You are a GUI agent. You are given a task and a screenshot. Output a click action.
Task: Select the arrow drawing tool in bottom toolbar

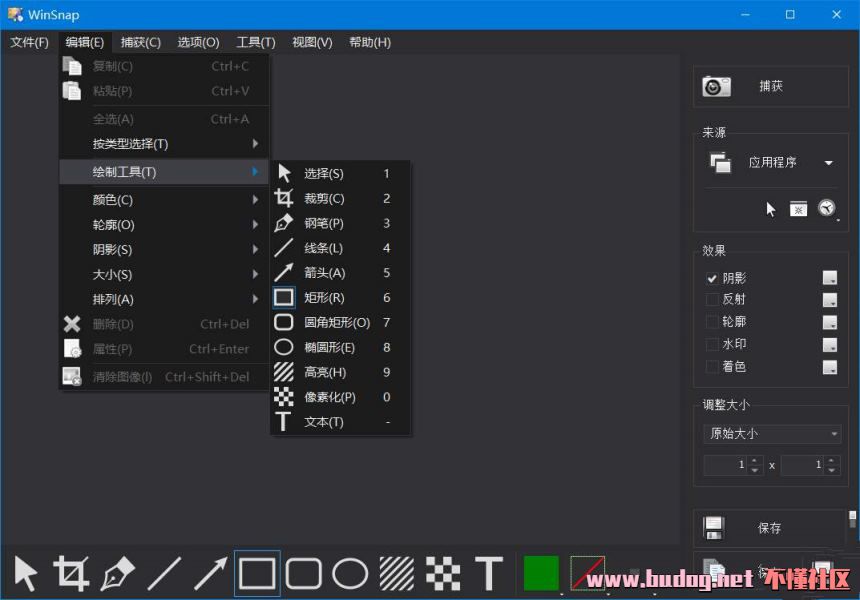(211, 574)
